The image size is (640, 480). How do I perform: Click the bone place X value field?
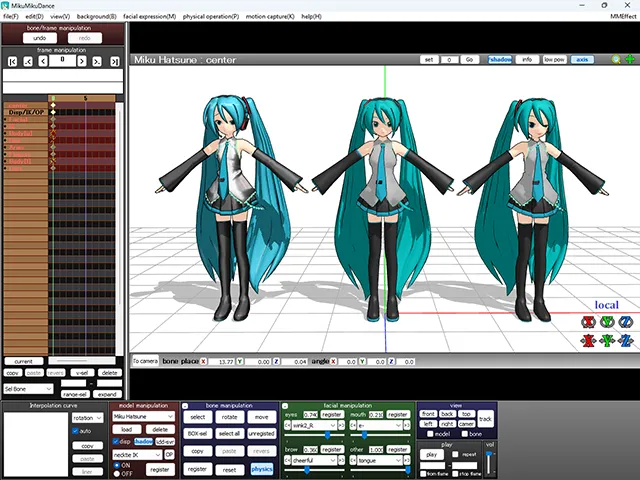(x=221, y=362)
